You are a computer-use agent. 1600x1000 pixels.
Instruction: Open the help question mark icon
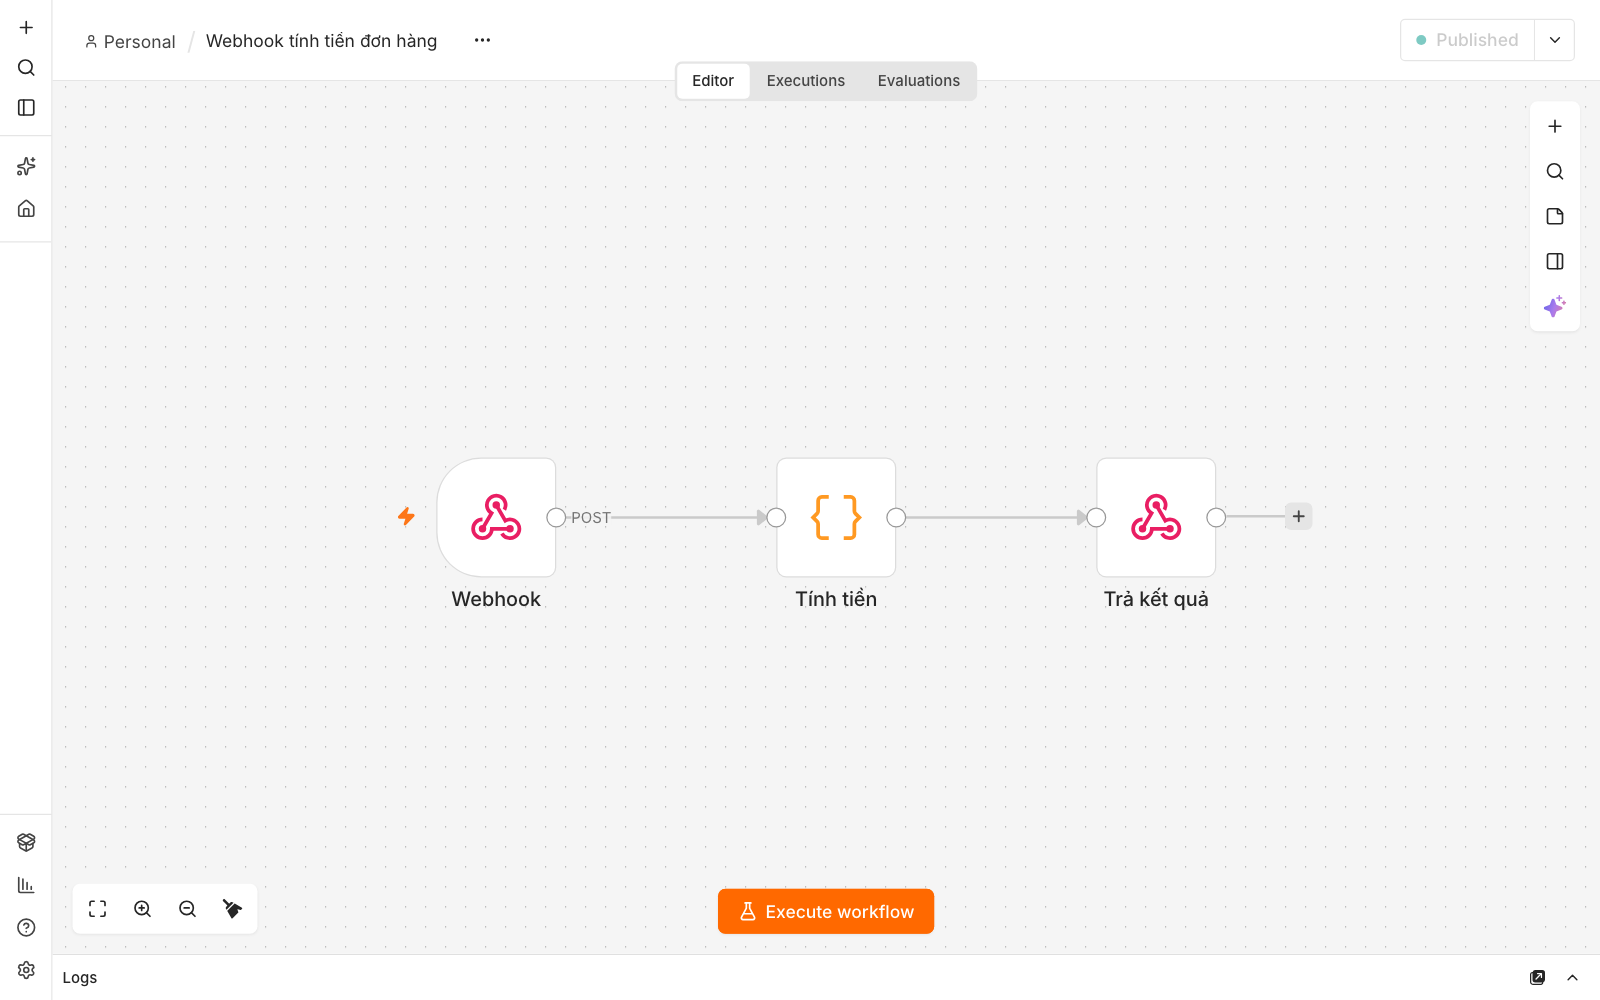(x=26, y=927)
